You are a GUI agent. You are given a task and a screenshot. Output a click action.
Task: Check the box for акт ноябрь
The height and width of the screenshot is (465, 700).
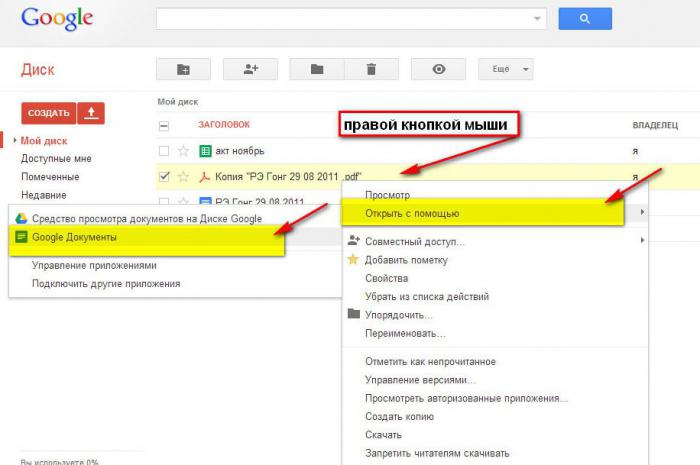tap(164, 151)
